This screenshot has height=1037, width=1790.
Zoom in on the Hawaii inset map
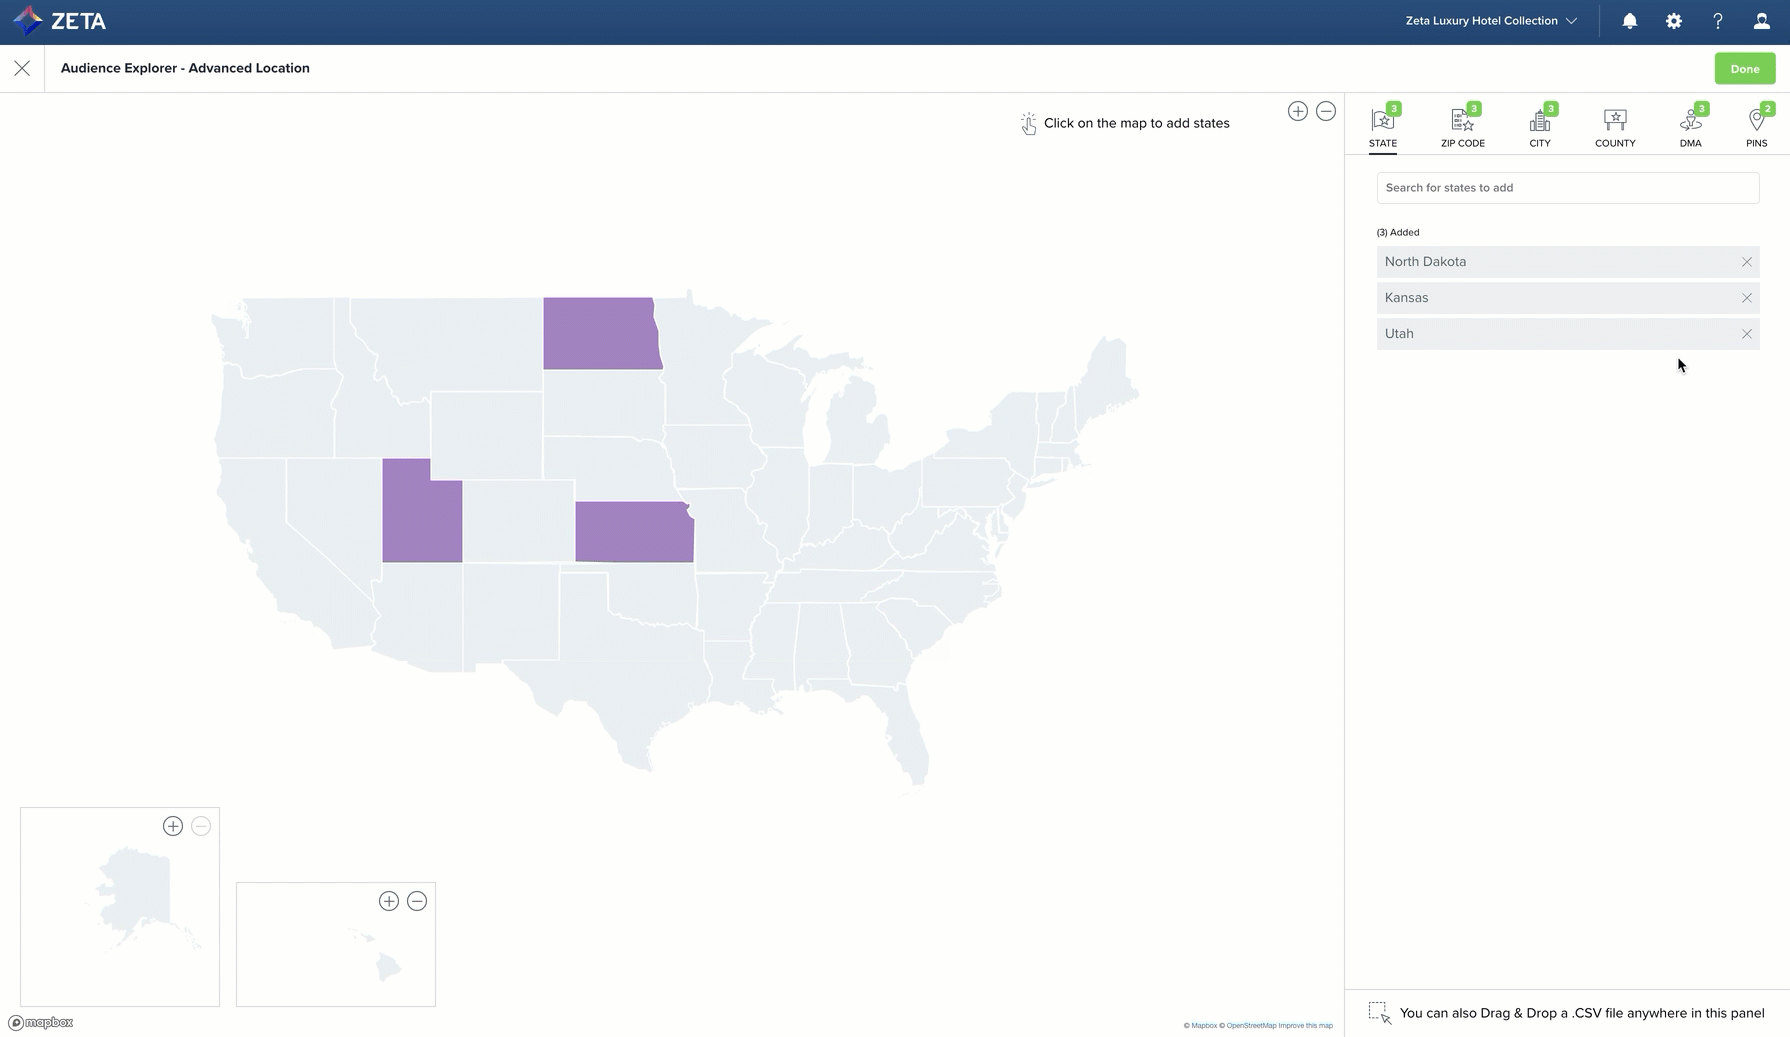coord(389,901)
